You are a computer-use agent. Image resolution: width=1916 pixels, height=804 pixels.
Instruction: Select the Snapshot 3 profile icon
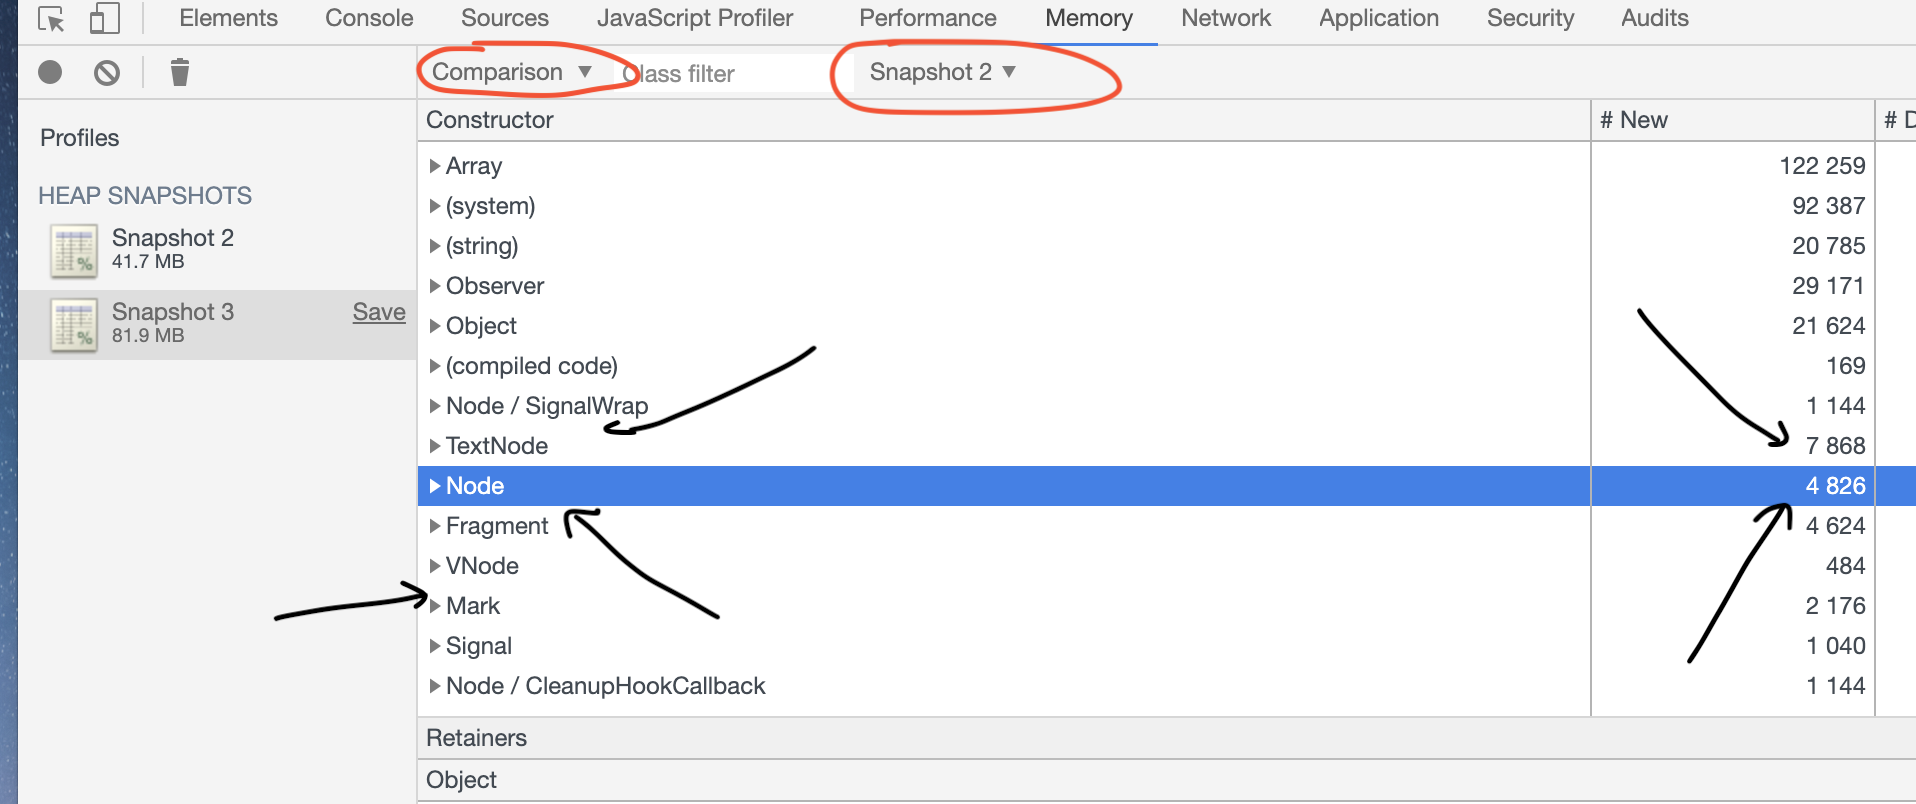(74, 324)
